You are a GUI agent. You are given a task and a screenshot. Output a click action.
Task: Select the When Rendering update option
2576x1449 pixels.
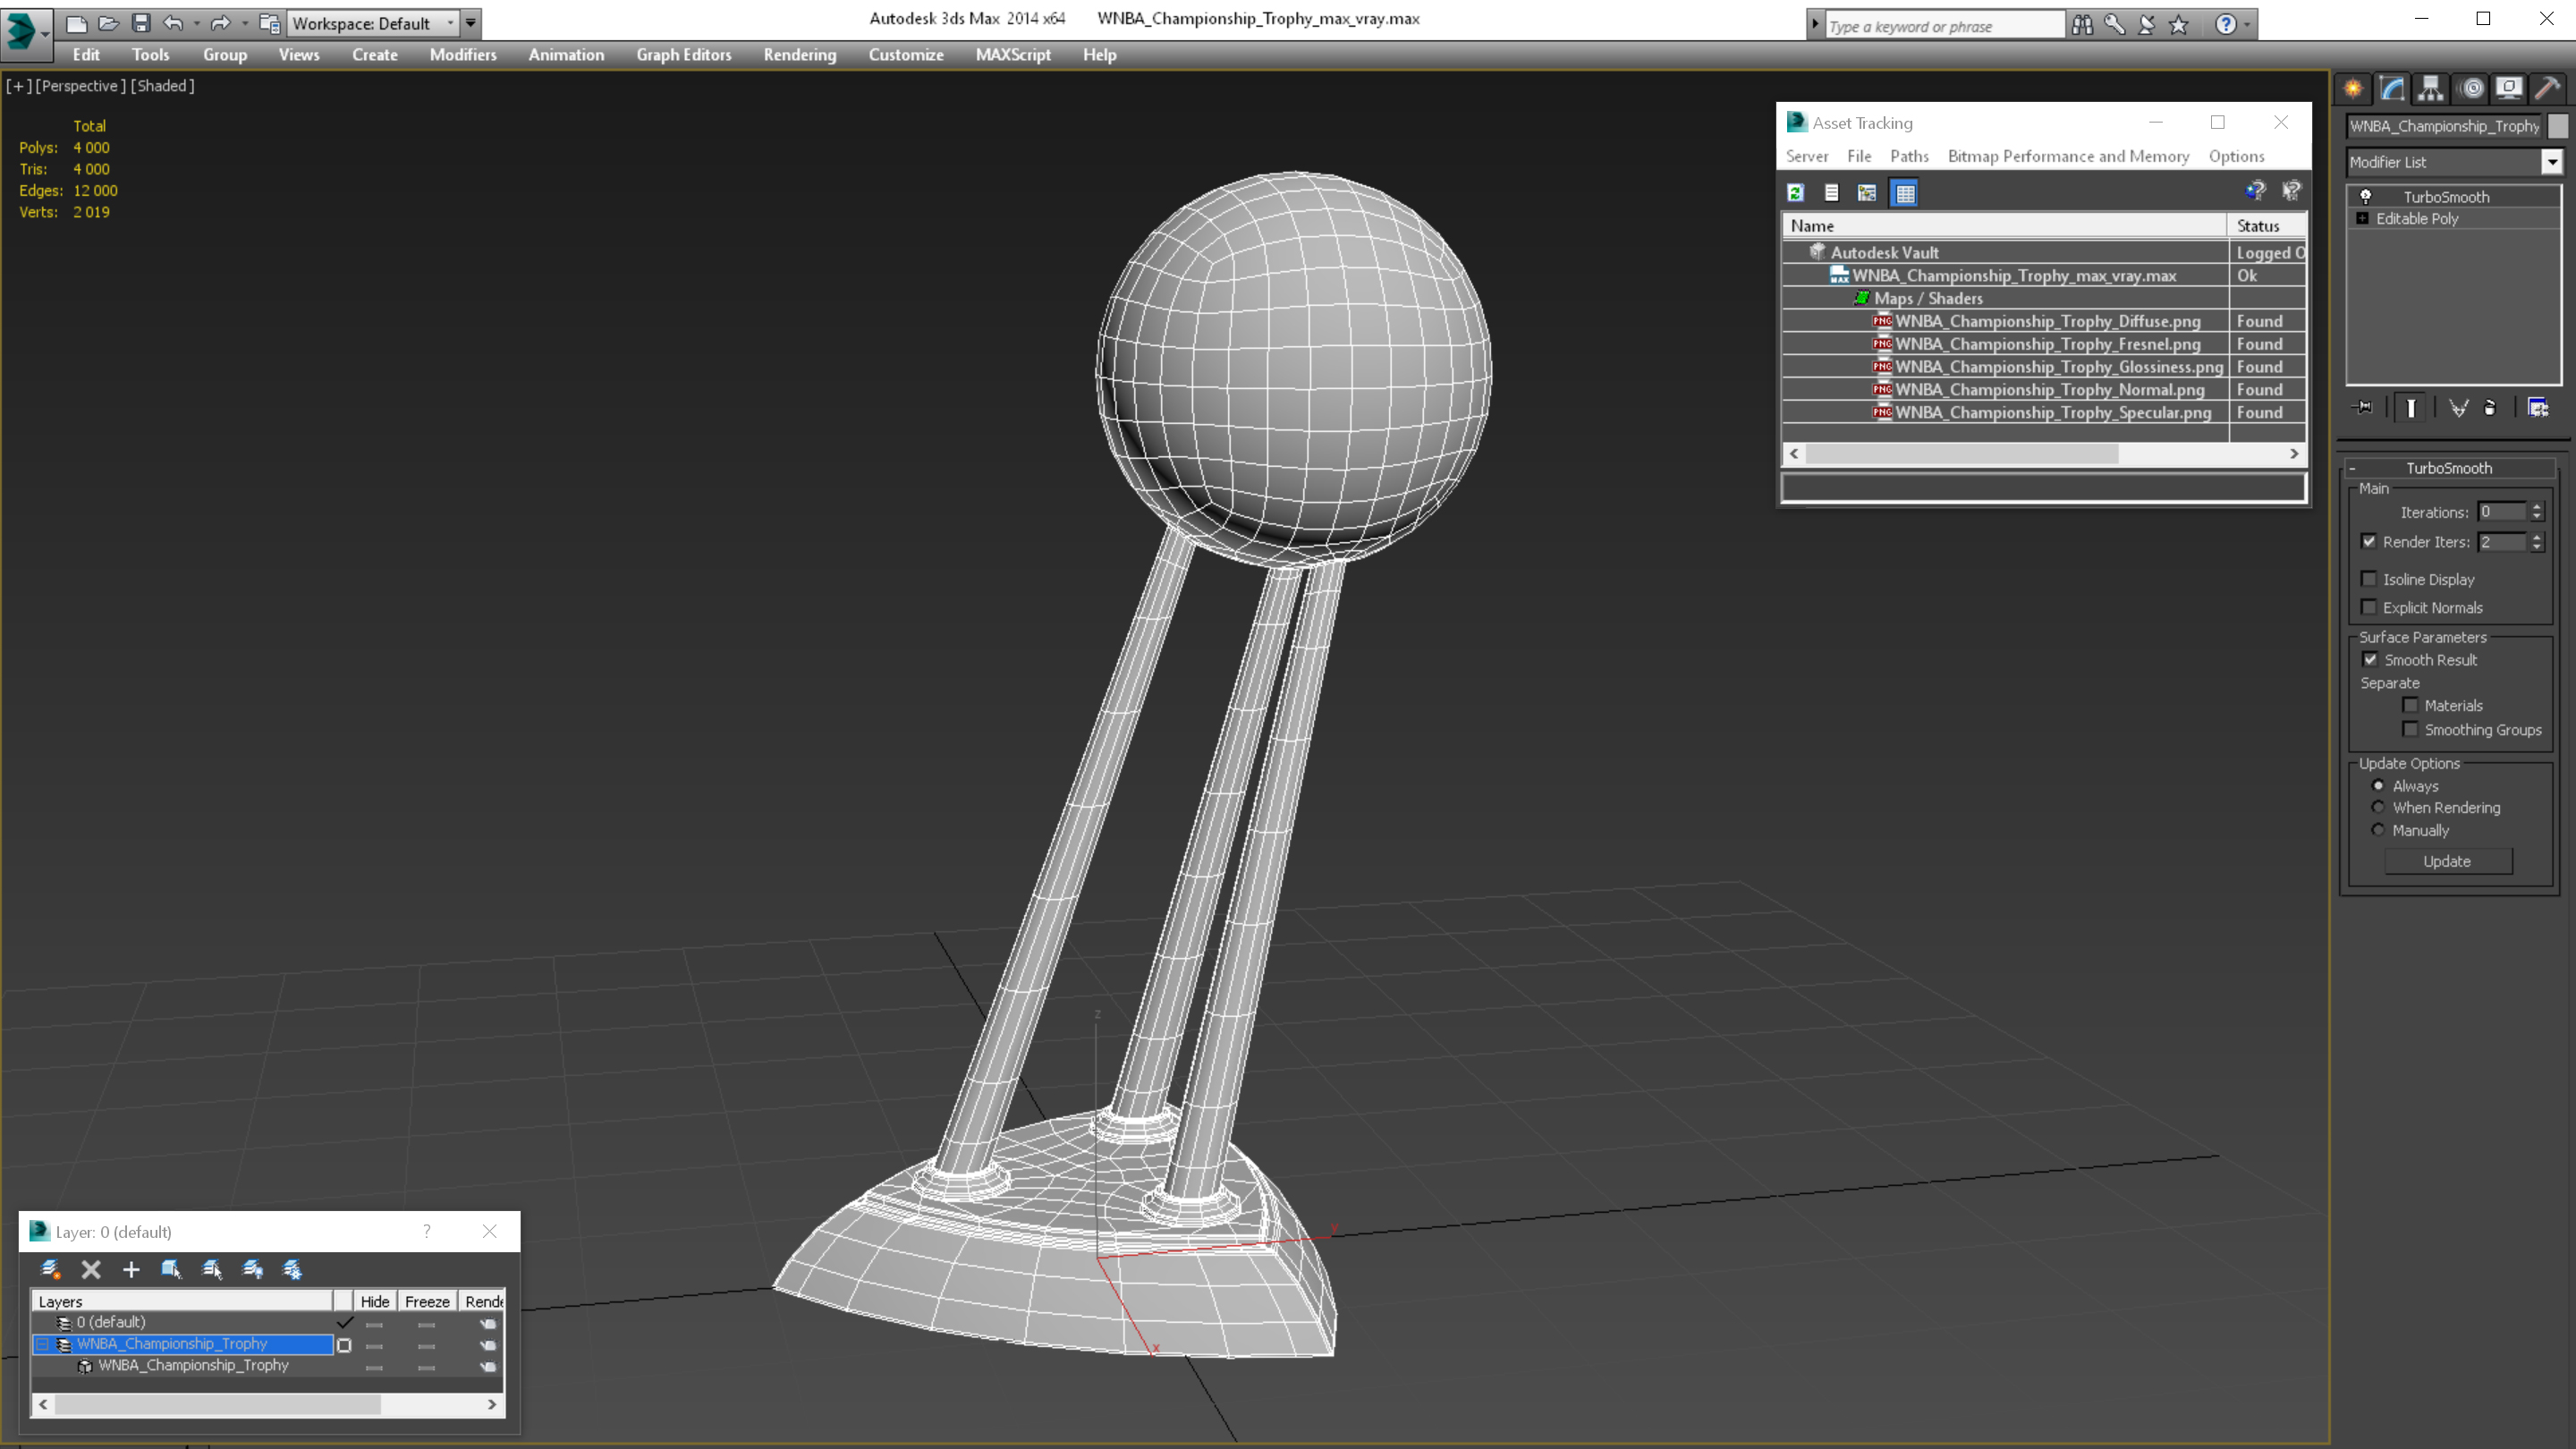tap(2379, 807)
